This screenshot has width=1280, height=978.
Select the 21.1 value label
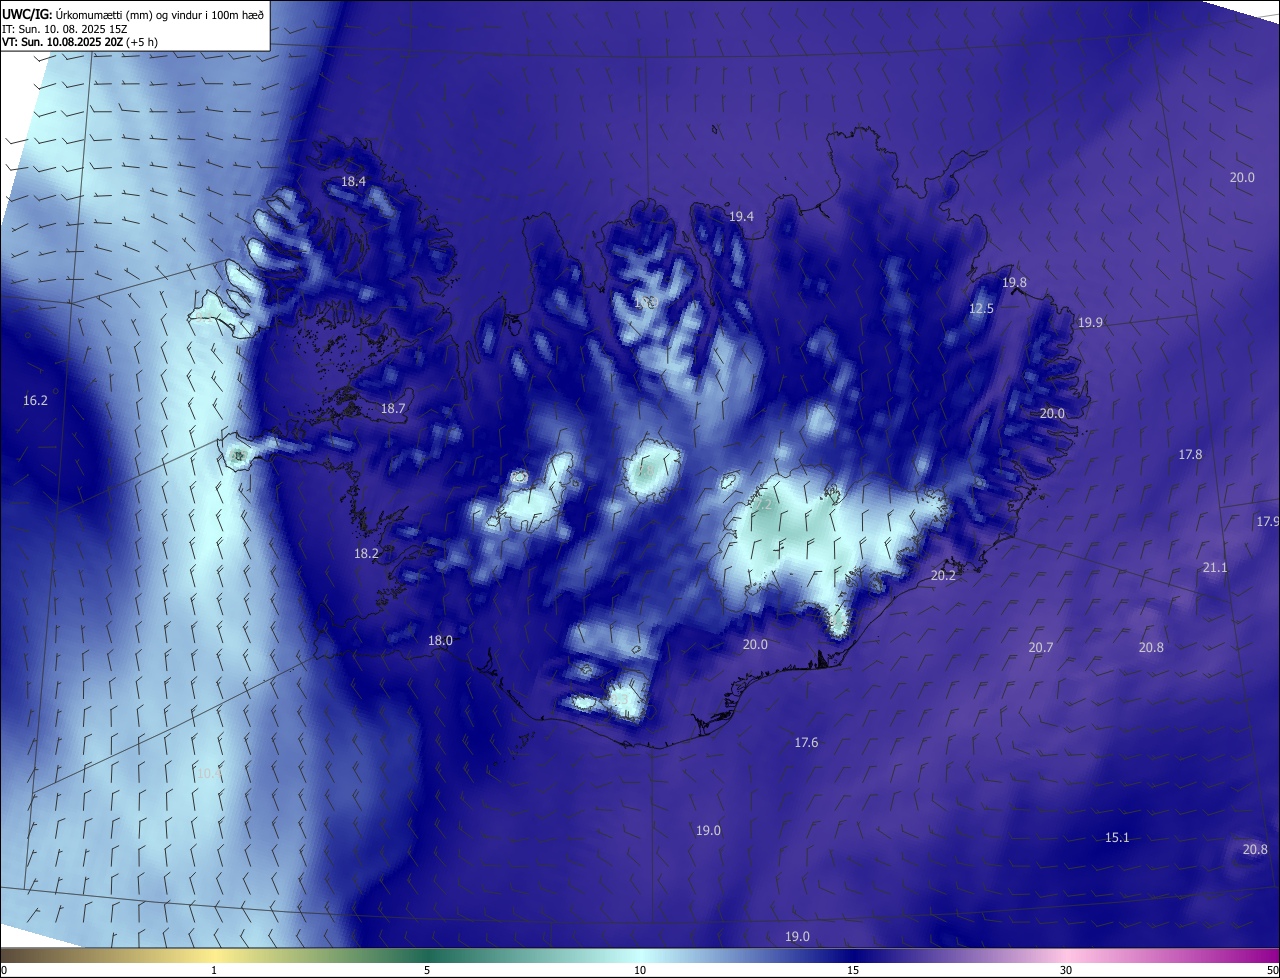coord(1215,568)
